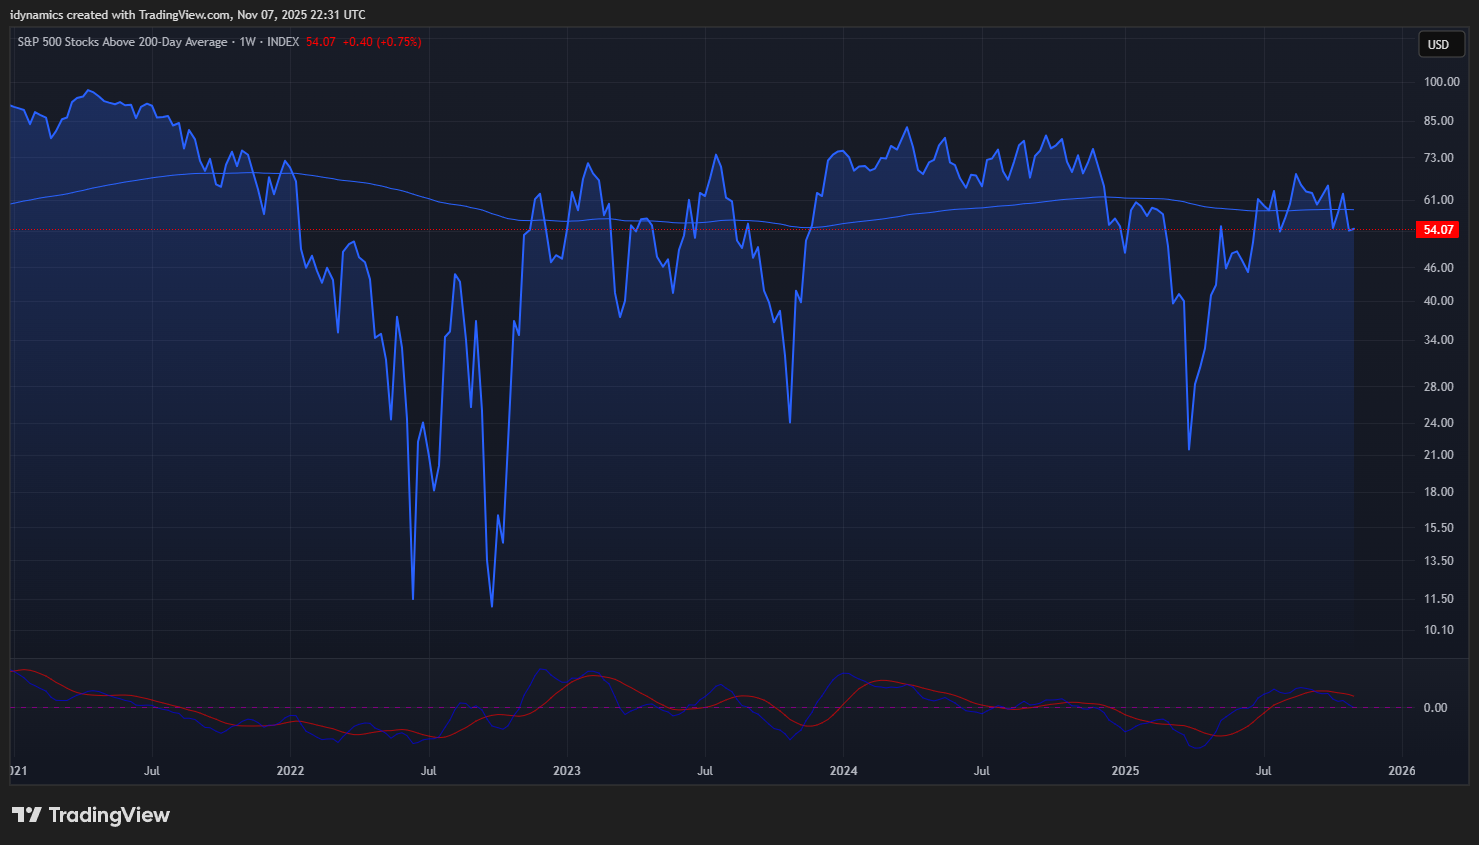The height and width of the screenshot is (845, 1479).
Task: Click the header text with idynamics attribution
Action: 188,15
